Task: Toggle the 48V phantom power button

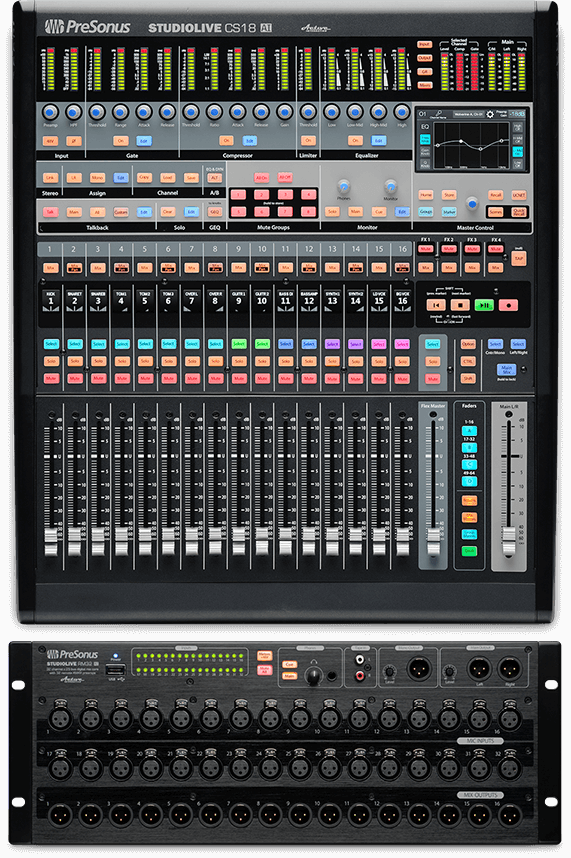Action: pos(50,141)
